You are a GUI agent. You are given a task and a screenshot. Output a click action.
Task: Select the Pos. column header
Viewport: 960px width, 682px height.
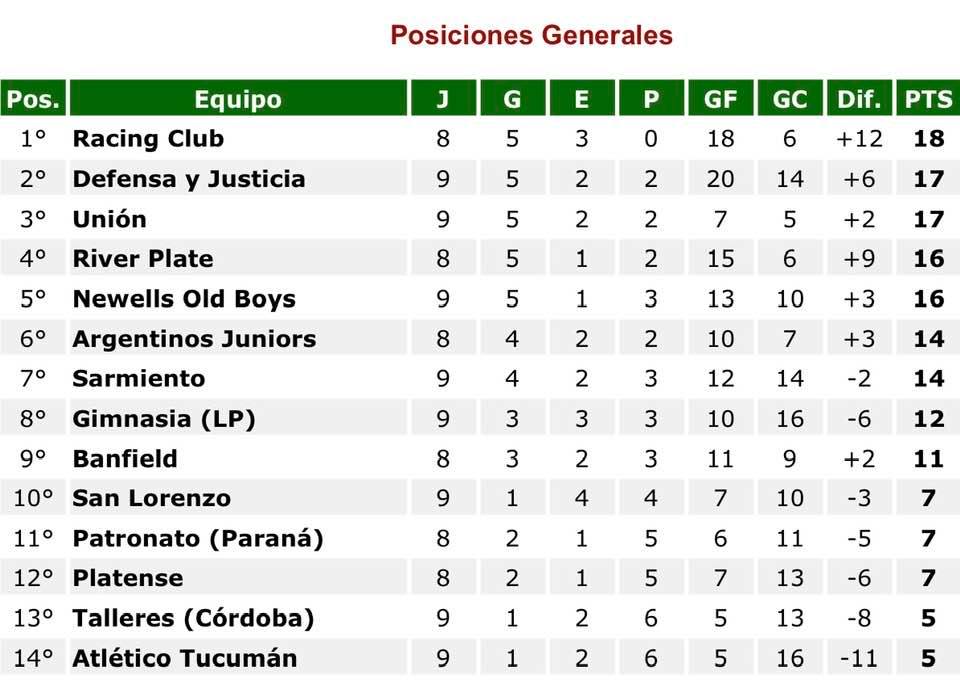pyautogui.click(x=33, y=98)
